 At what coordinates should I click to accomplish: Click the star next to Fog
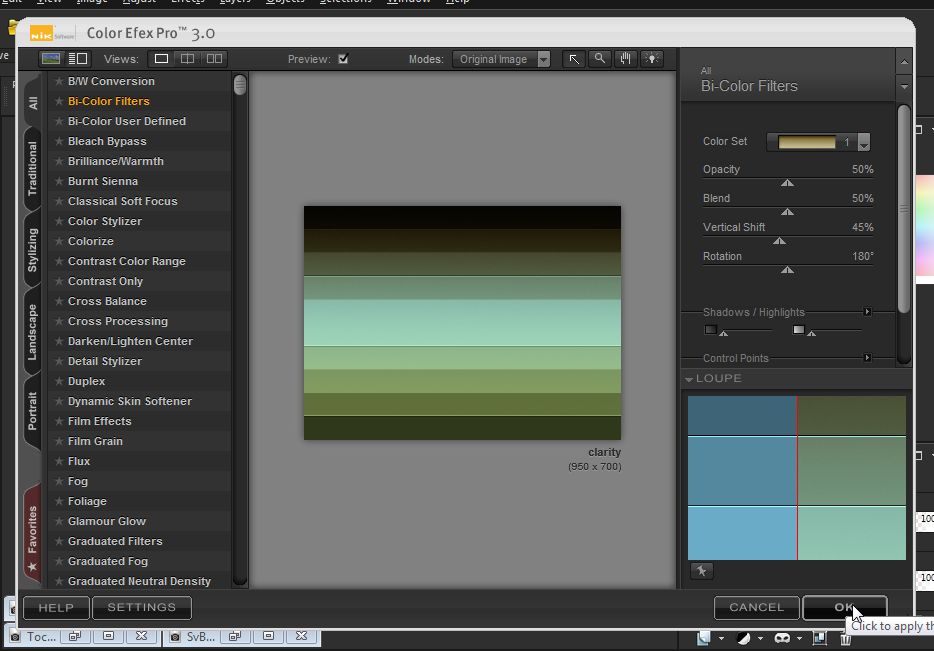point(59,481)
